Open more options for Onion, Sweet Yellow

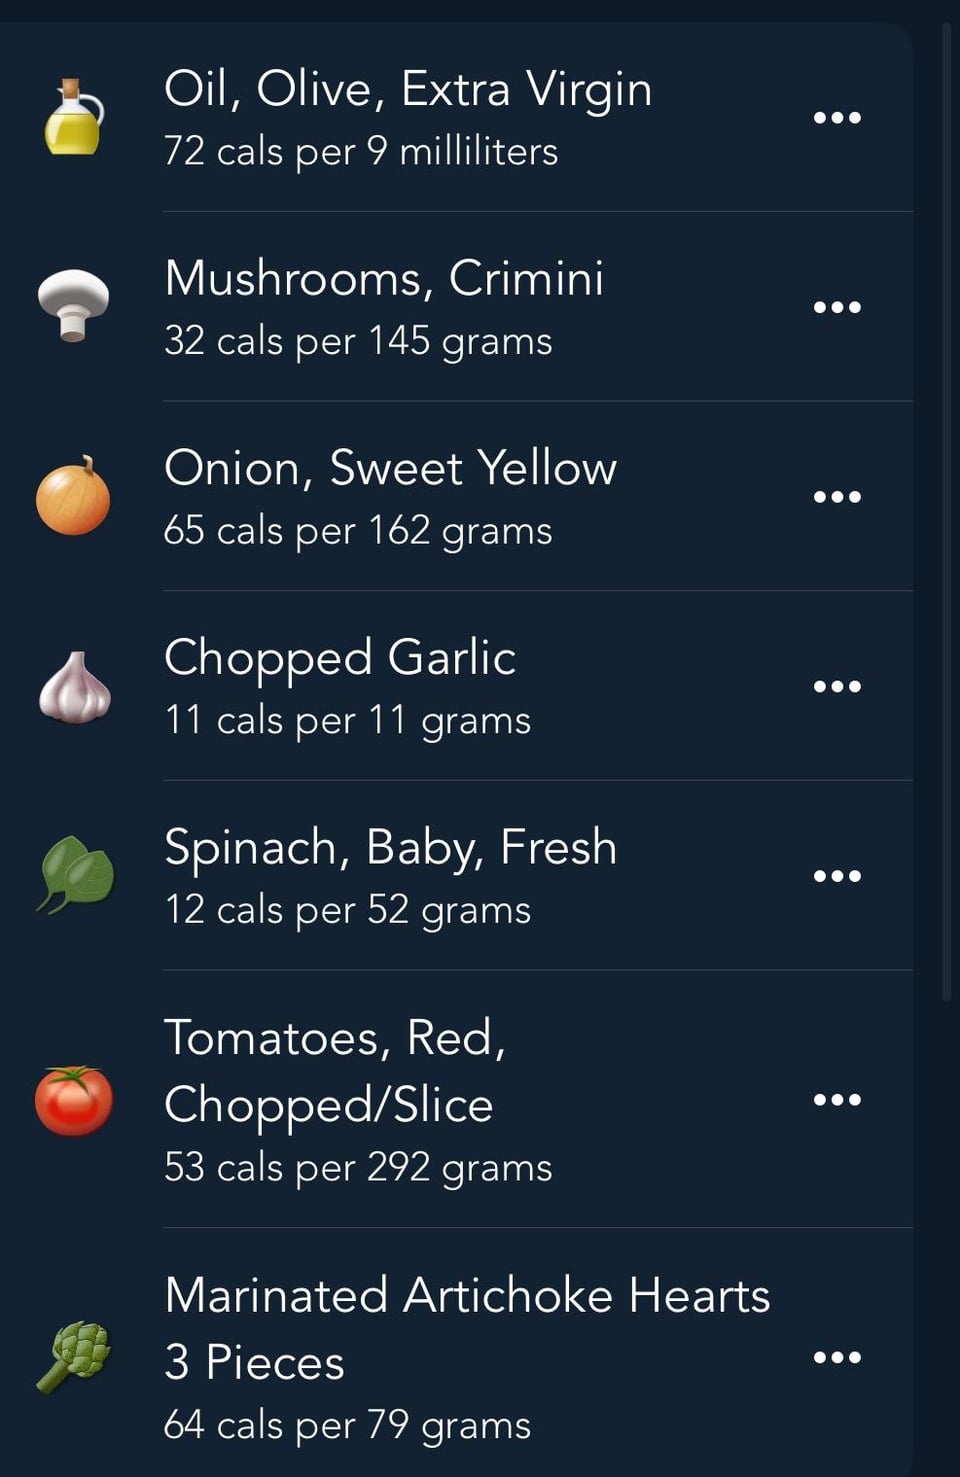tap(837, 496)
